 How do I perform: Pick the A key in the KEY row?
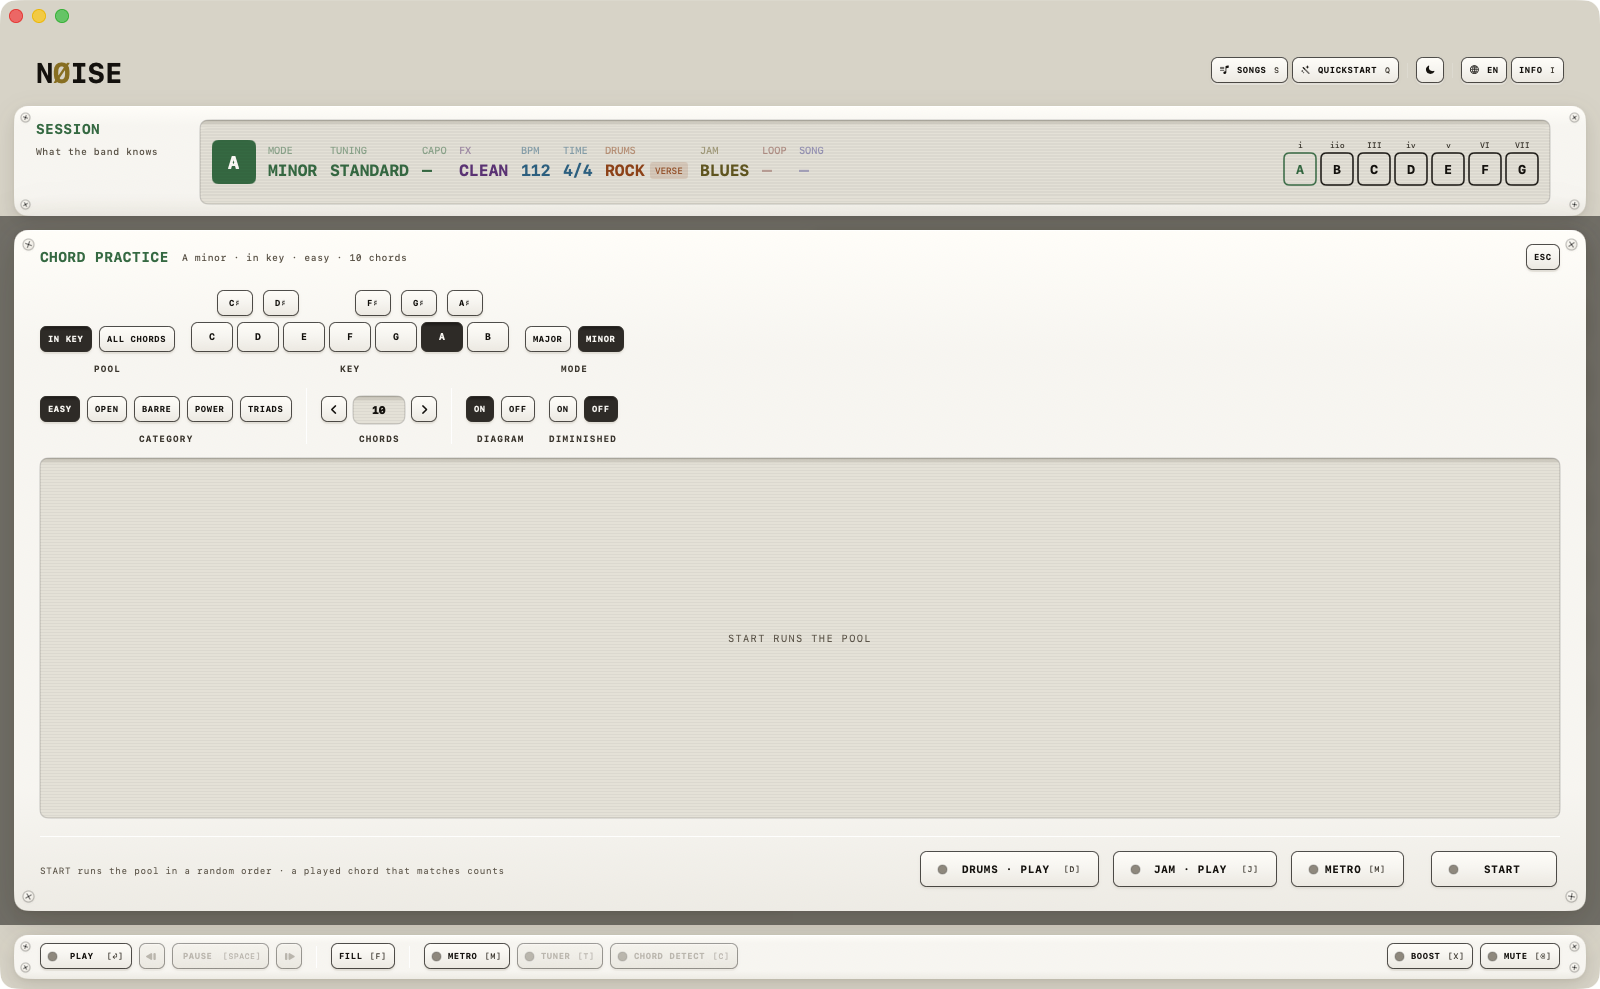442,337
